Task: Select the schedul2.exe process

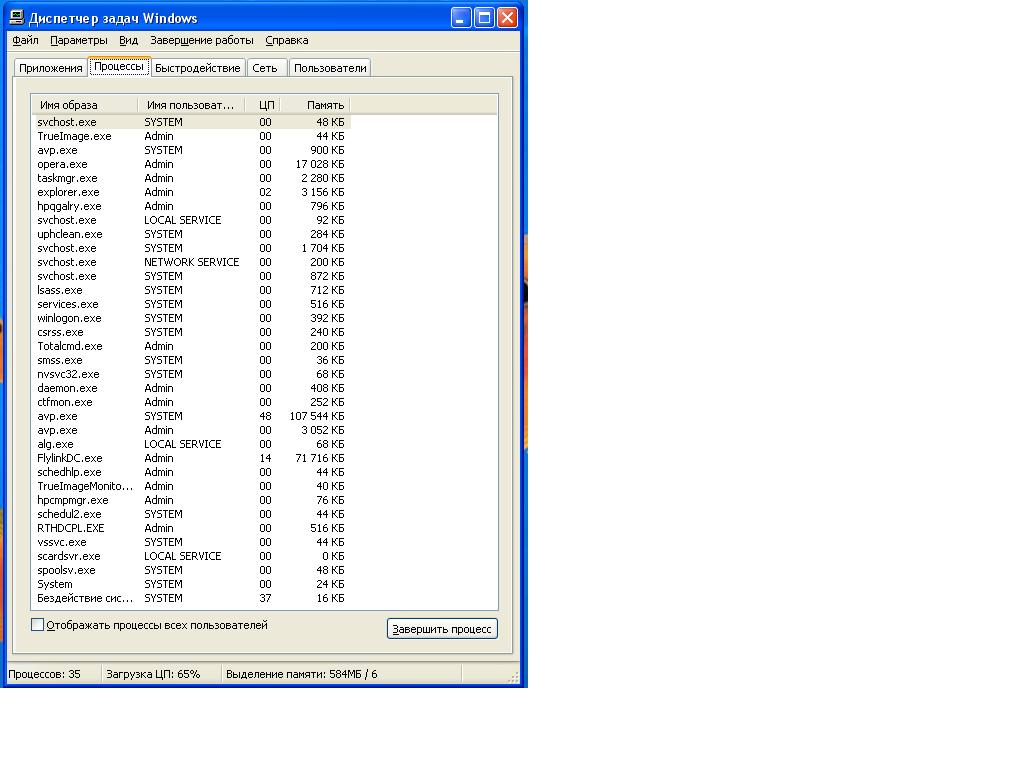Action: 191,515
